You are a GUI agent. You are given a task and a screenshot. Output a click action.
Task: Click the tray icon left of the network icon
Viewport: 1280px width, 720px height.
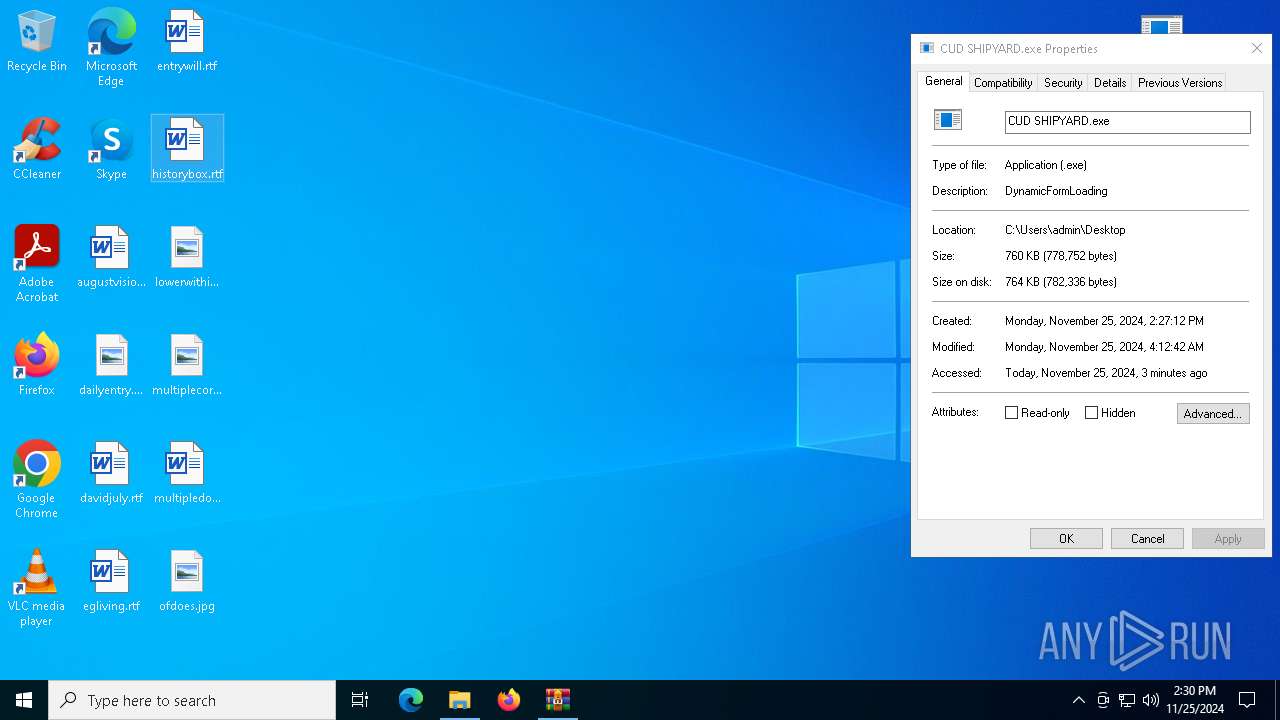coord(1103,700)
